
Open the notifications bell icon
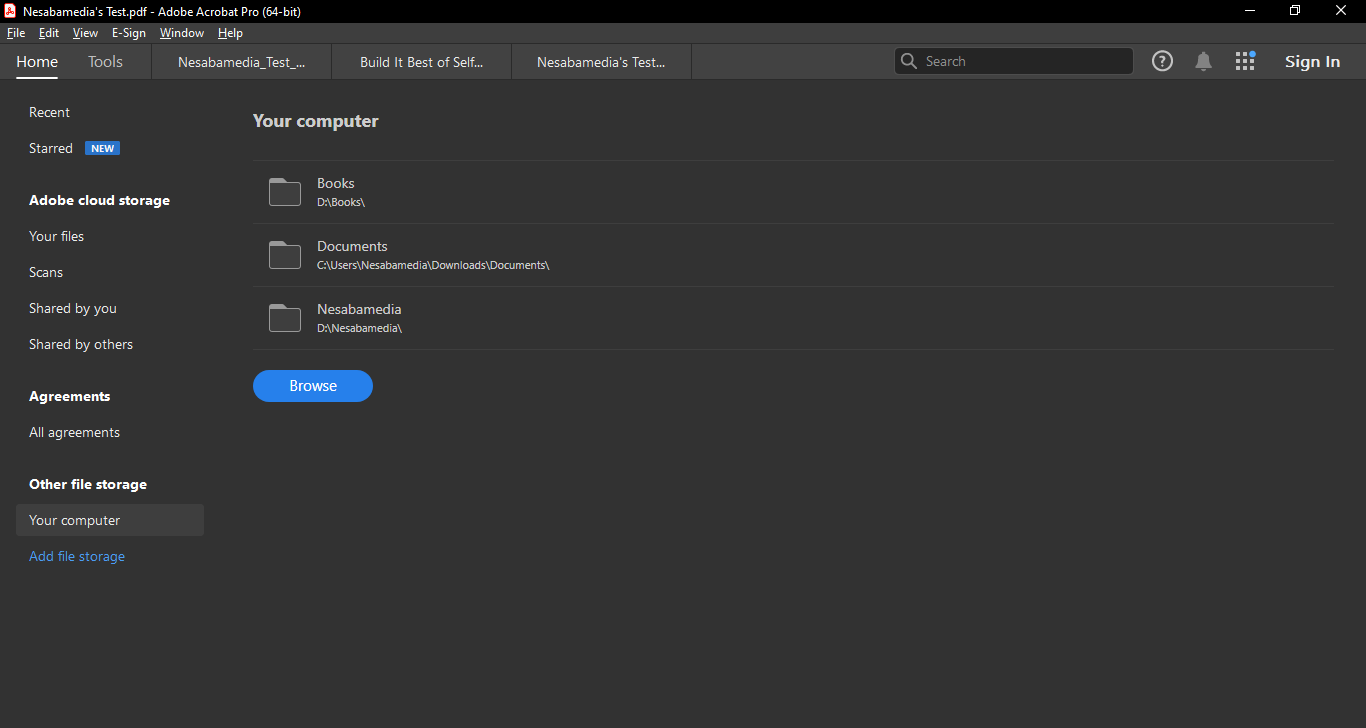(x=1203, y=62)
